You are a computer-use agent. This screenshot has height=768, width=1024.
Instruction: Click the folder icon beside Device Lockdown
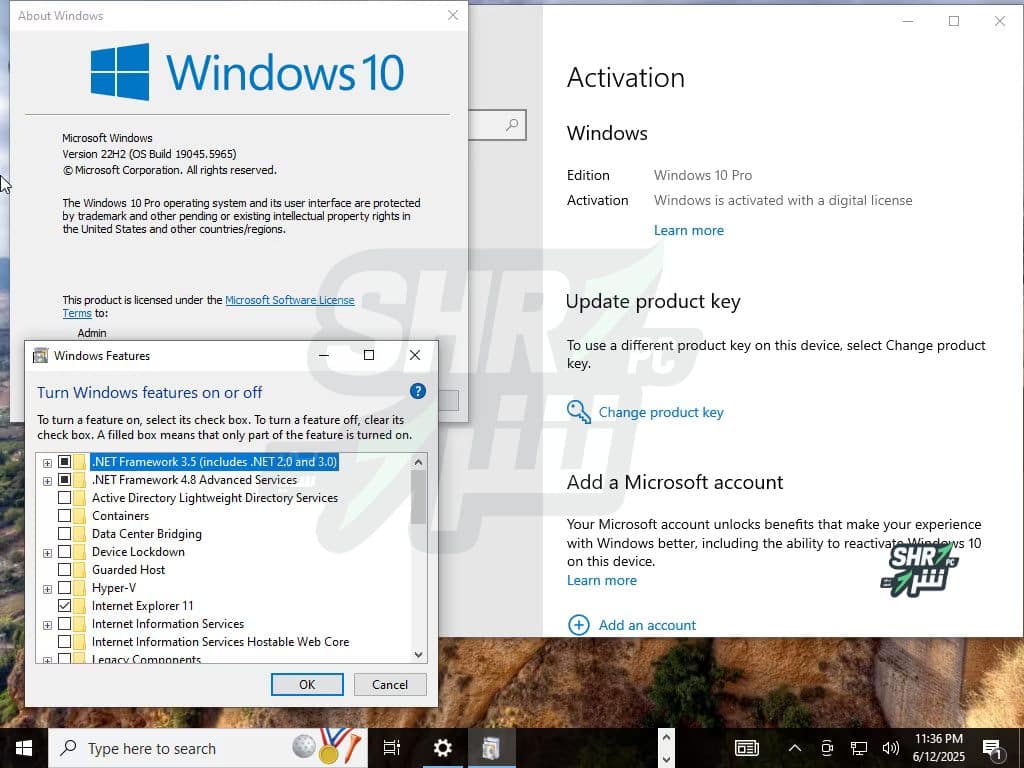80,552
